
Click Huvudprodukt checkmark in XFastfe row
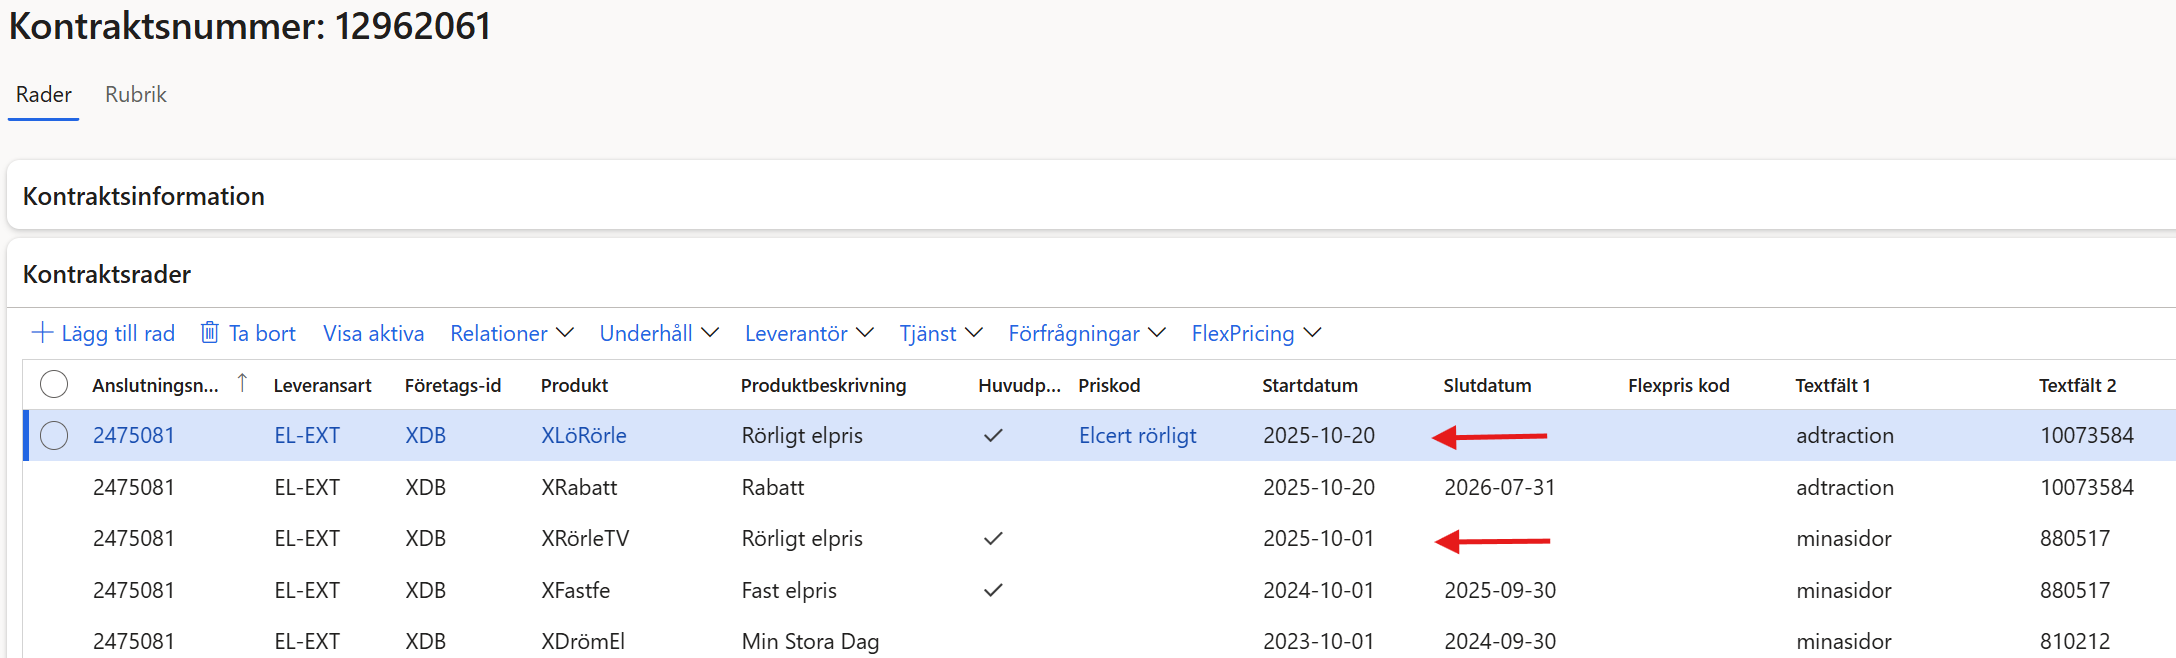click(x=992, y=591)
